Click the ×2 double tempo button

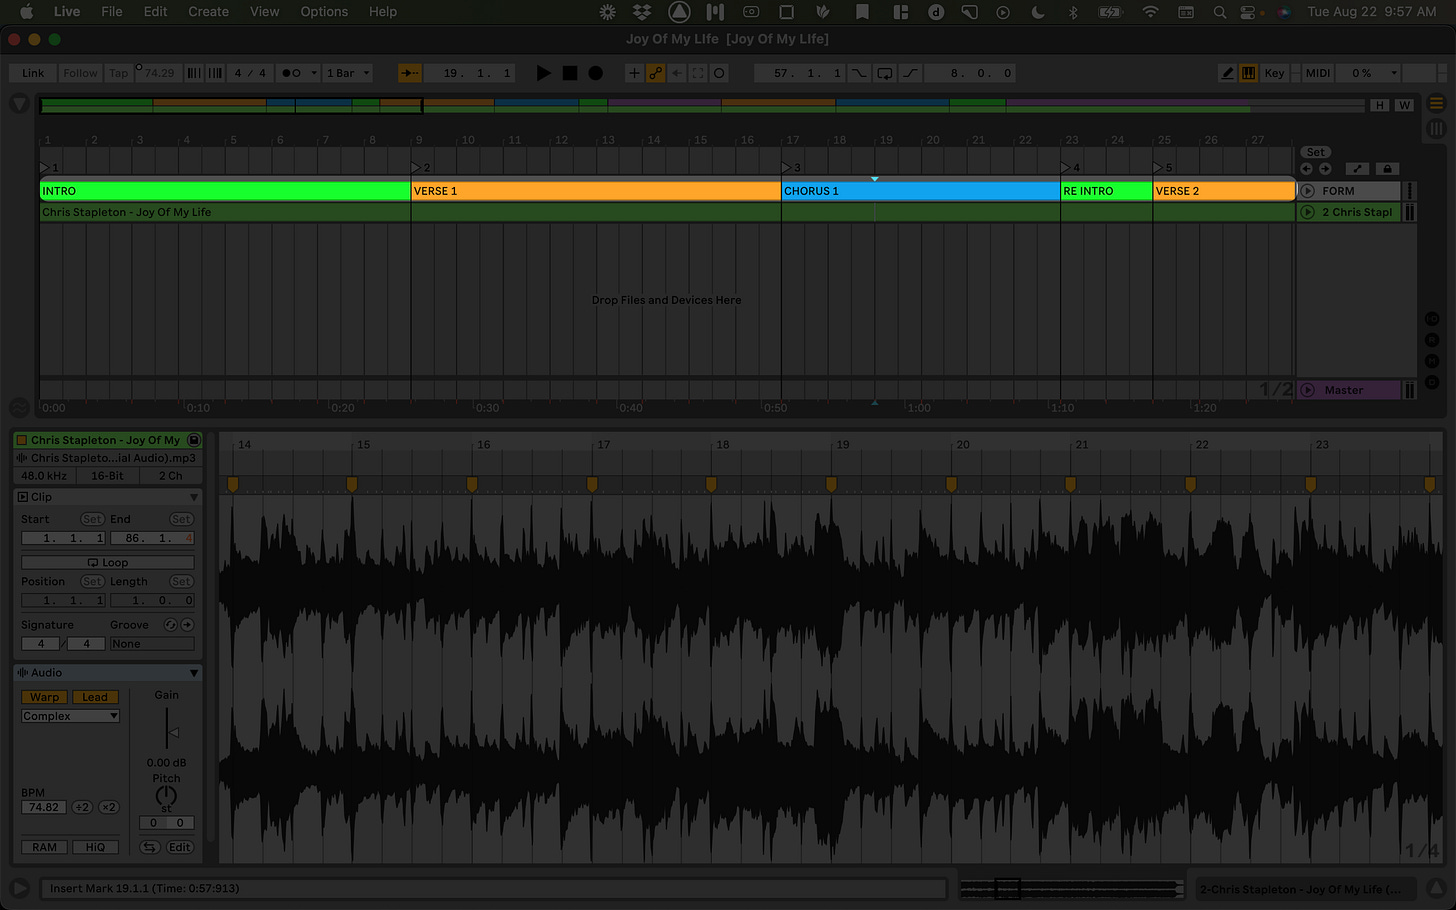(109, 807)
